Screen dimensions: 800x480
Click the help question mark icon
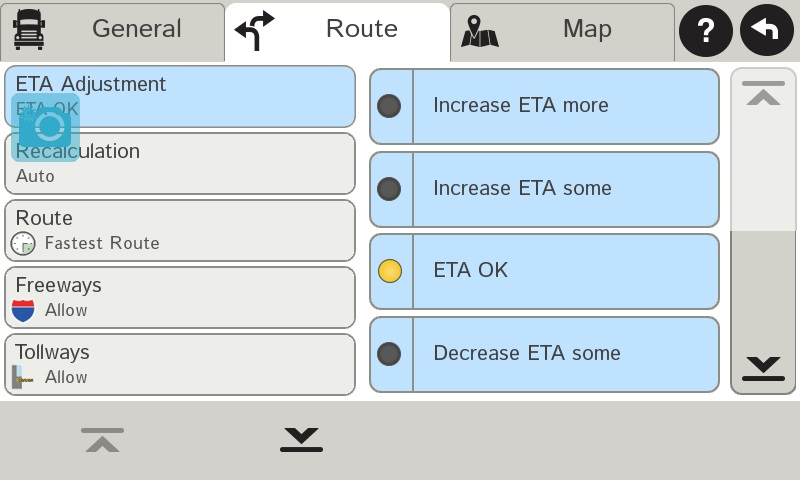(x=706, y=30)
